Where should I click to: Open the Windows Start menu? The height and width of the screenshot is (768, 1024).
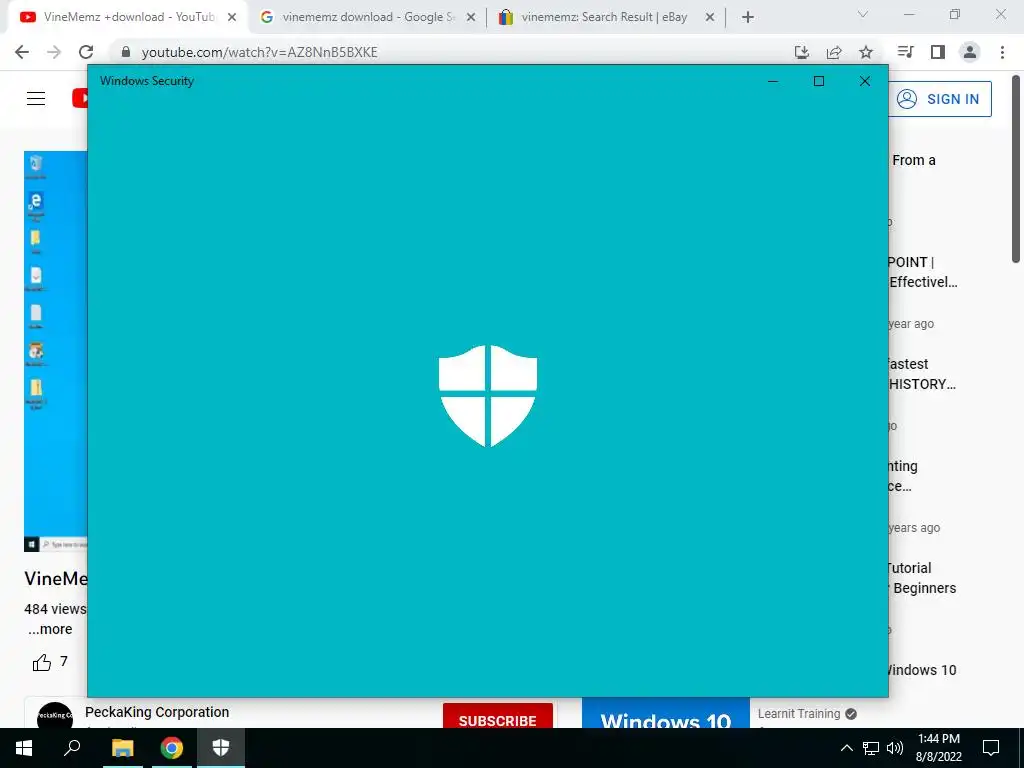point(24,748)
